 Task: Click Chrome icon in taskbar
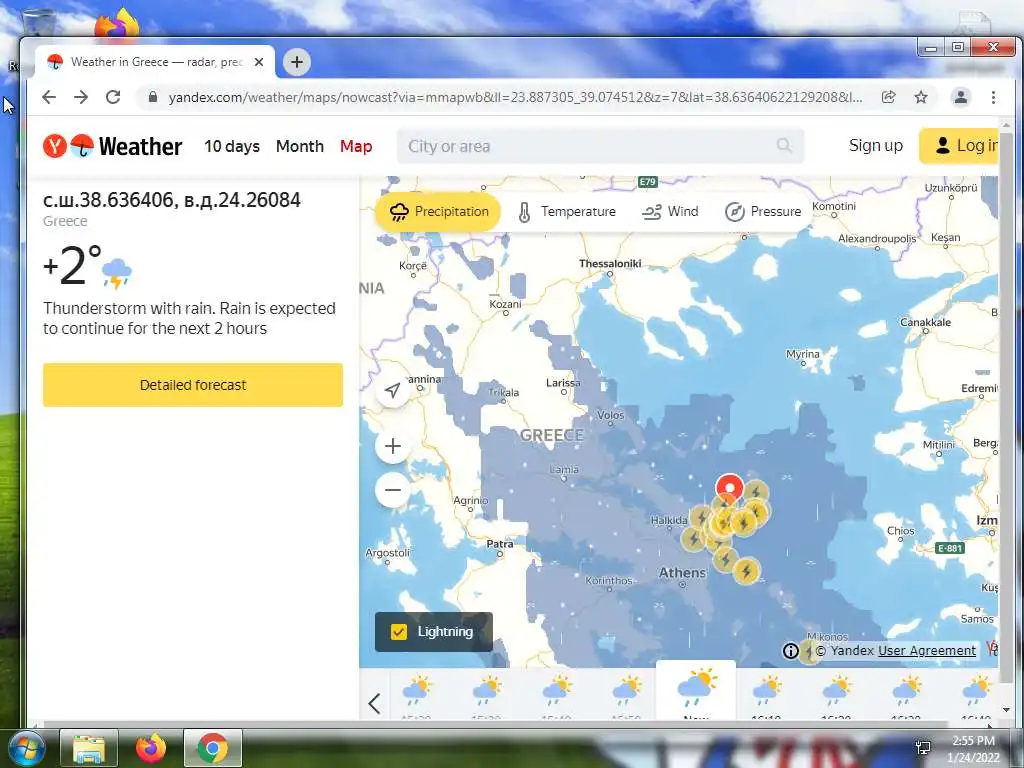click(212, 748)
